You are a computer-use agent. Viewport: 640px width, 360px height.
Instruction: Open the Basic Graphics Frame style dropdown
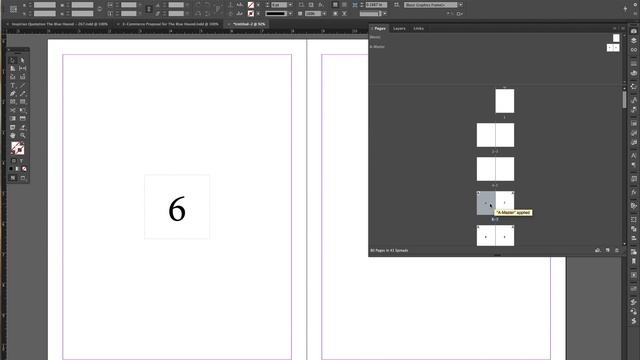[461, 5]
